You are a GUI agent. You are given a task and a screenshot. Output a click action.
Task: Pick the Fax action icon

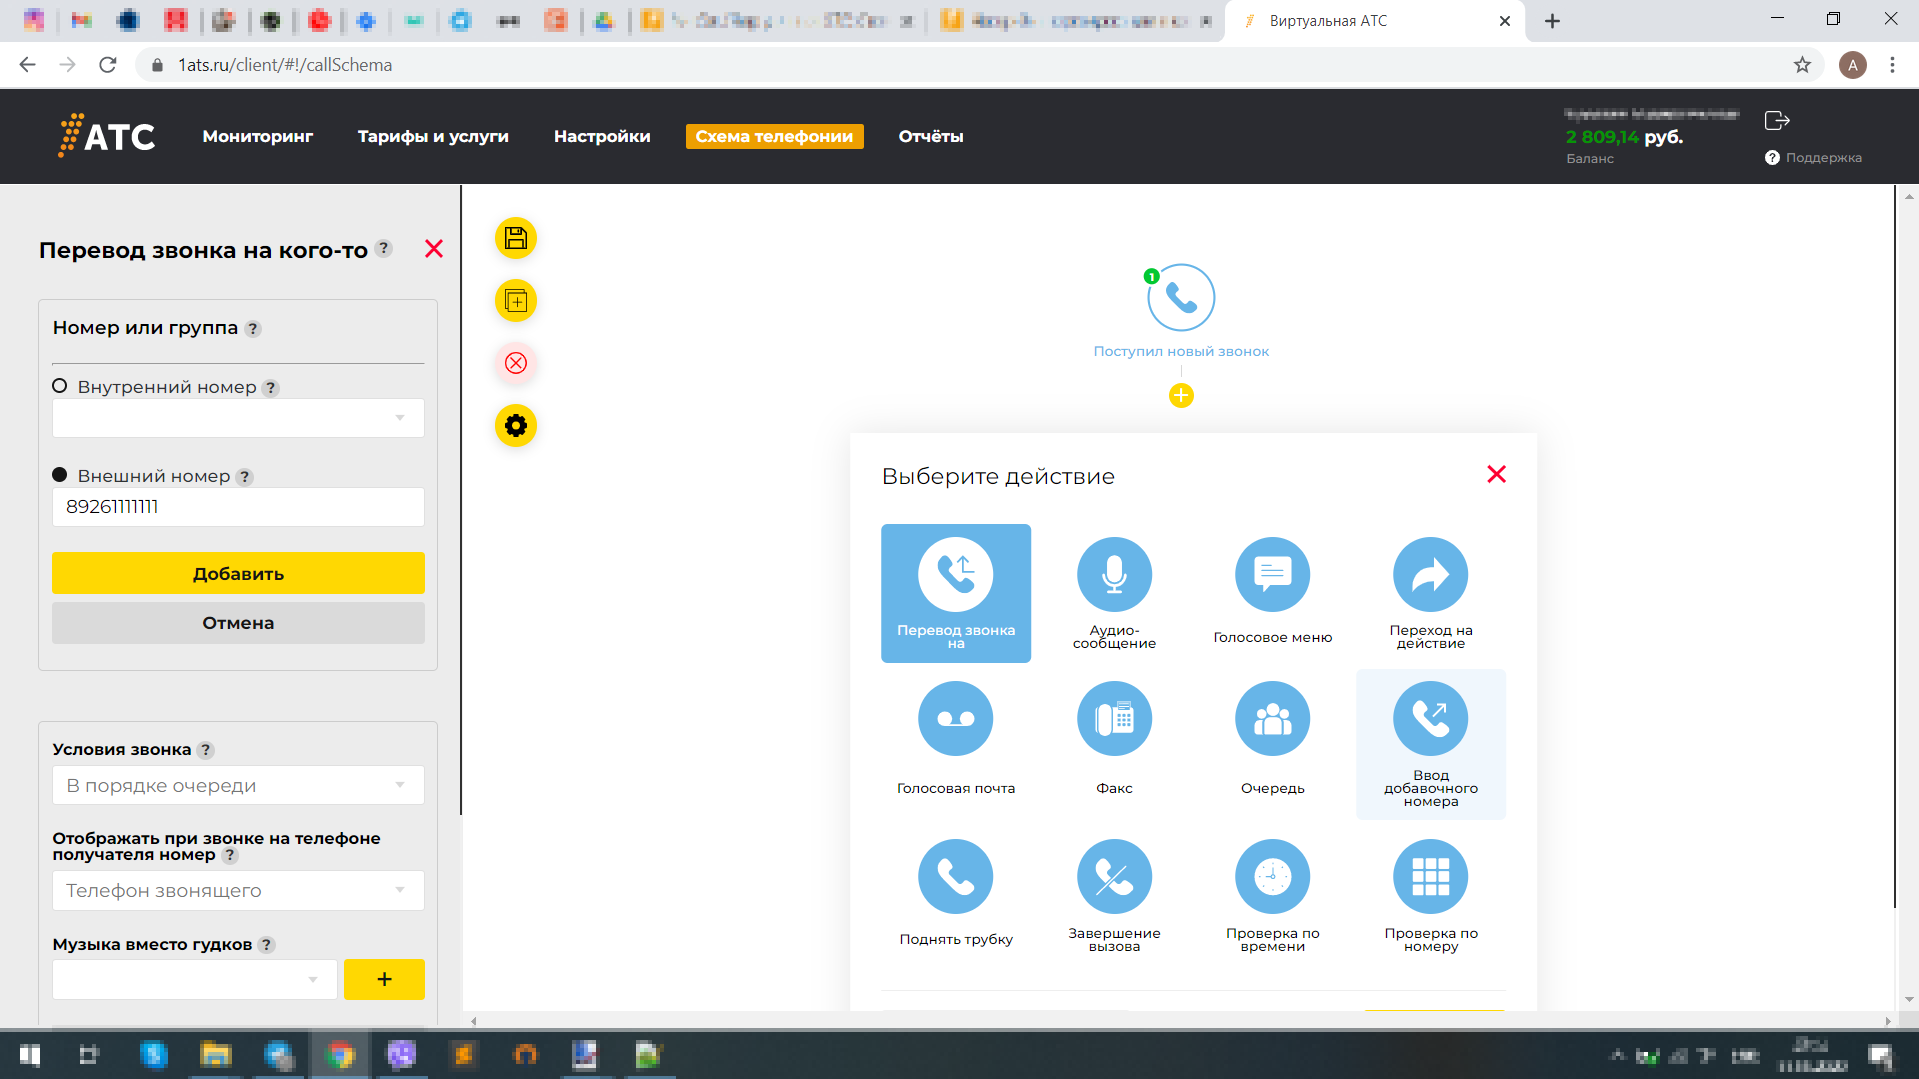(x=1114, y=719)
